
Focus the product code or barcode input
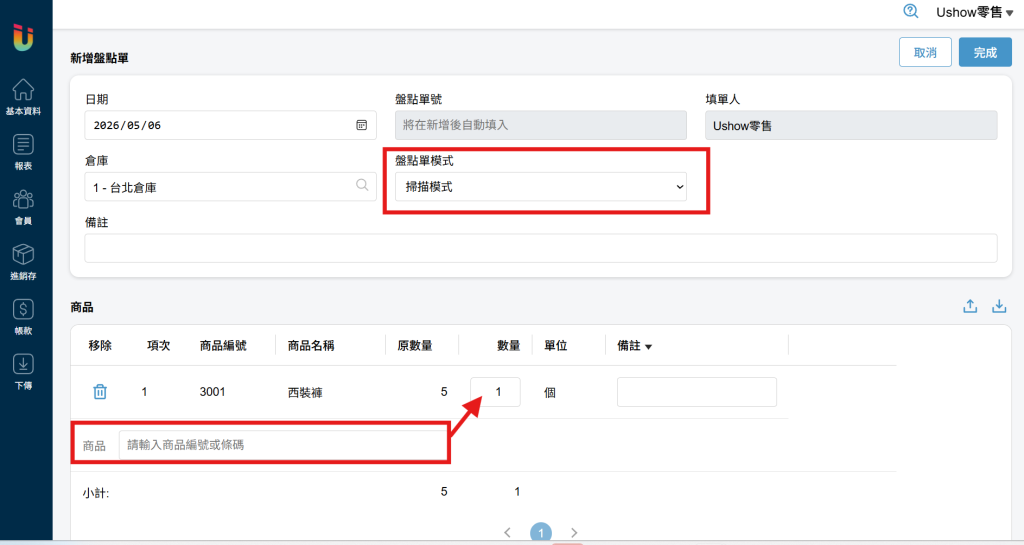283,445
